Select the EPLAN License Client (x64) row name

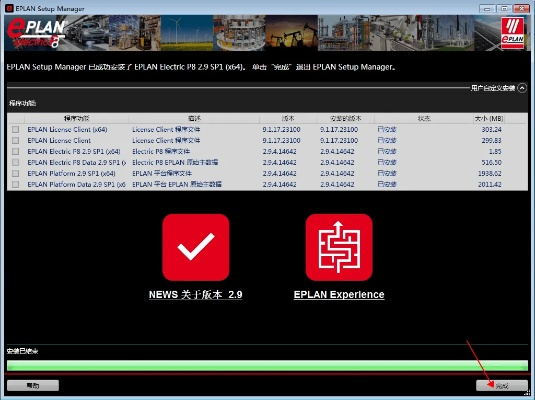(x=67, y=130)
